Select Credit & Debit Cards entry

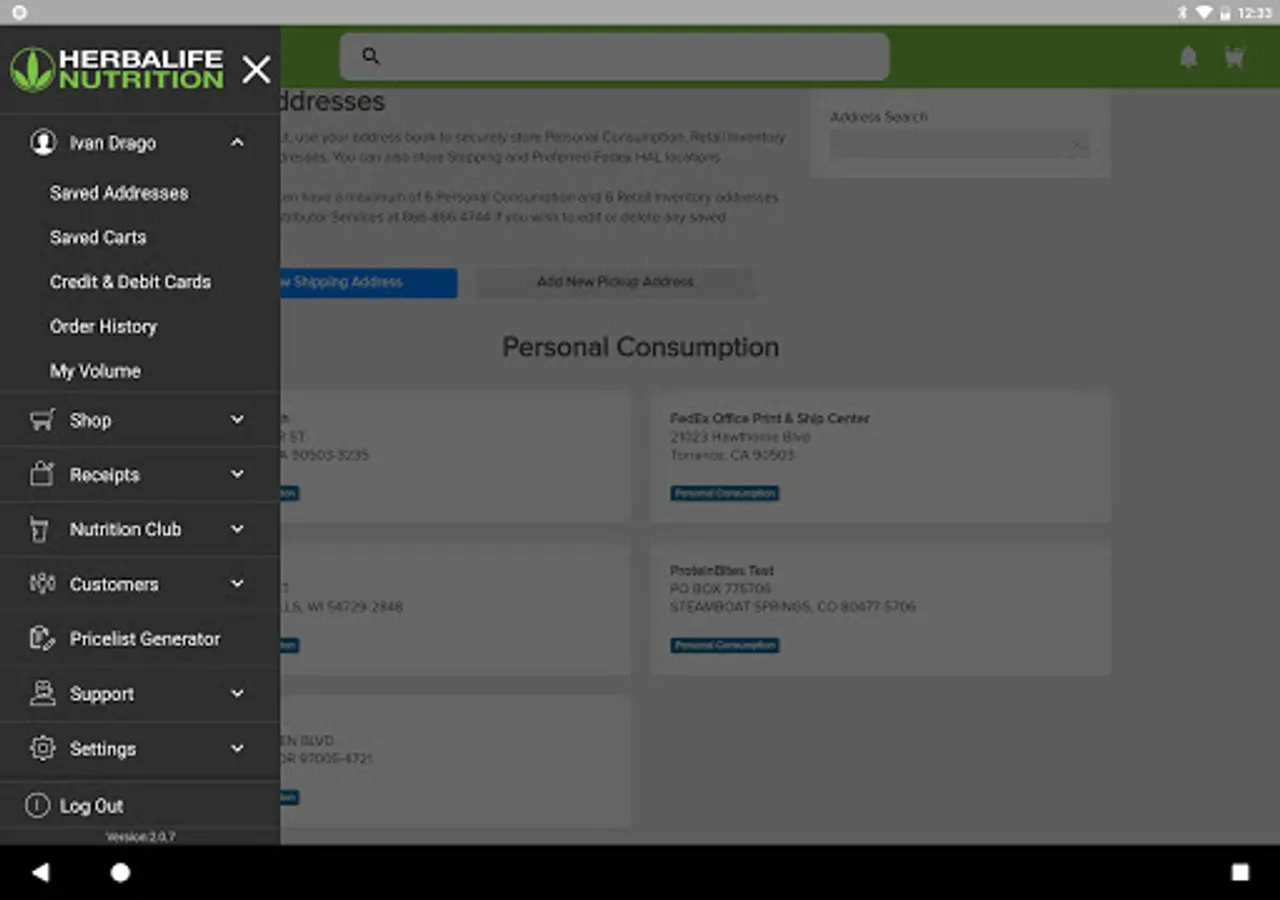[x=130, y=282]
